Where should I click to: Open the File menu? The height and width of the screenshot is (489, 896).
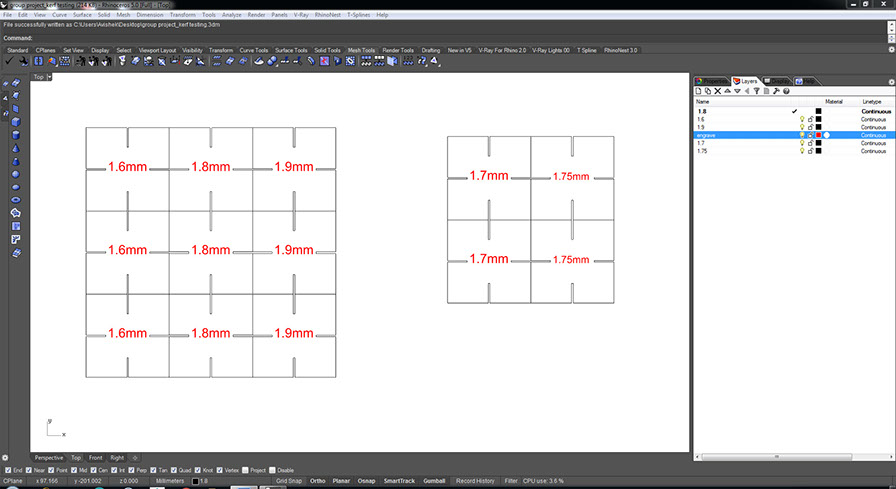point(7,15)
